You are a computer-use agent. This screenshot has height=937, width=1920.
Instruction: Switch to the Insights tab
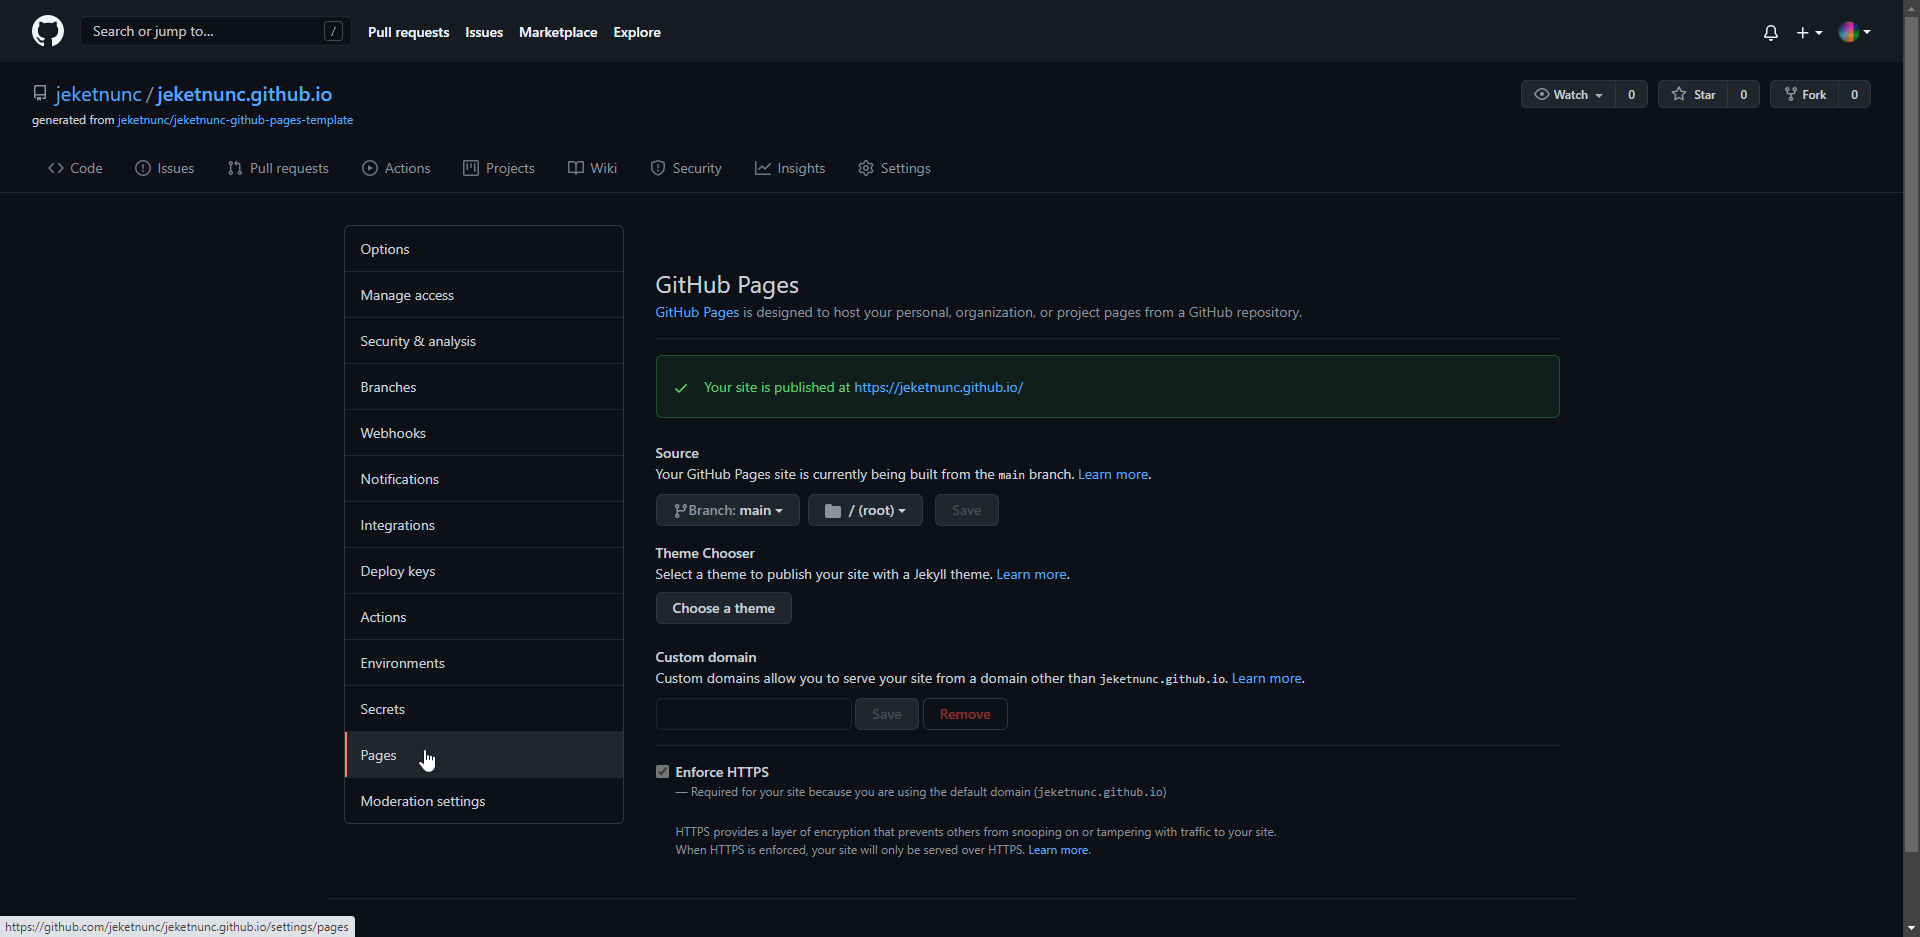pyautogui.click(x=790, y=168)
